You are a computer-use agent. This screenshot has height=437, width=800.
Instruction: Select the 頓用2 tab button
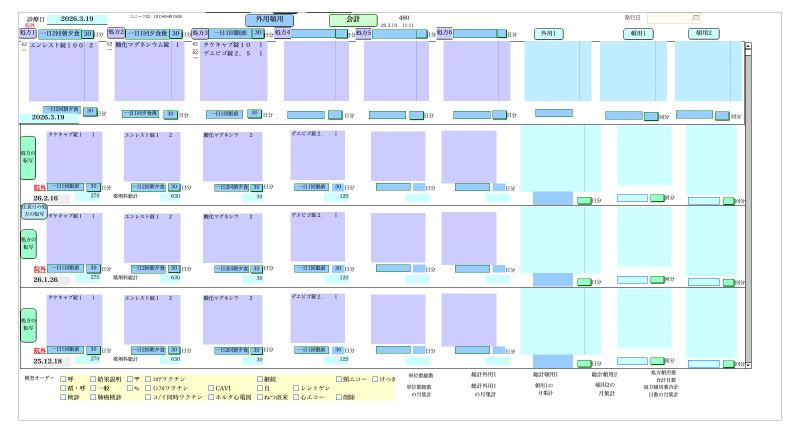click(704, 33)
